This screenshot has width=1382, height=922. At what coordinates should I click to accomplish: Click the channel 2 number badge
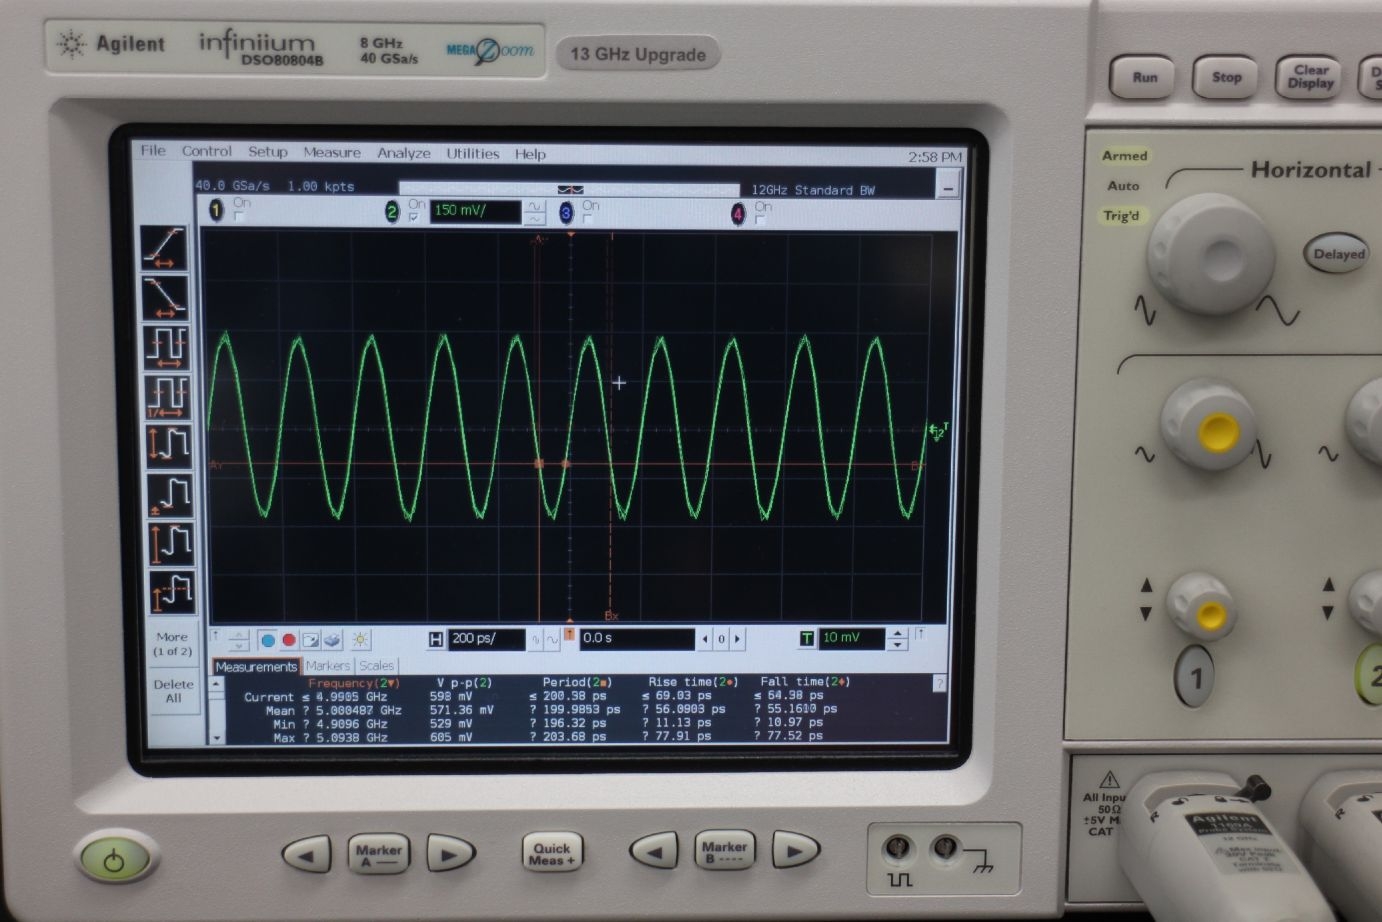click(x=392, y=211)
